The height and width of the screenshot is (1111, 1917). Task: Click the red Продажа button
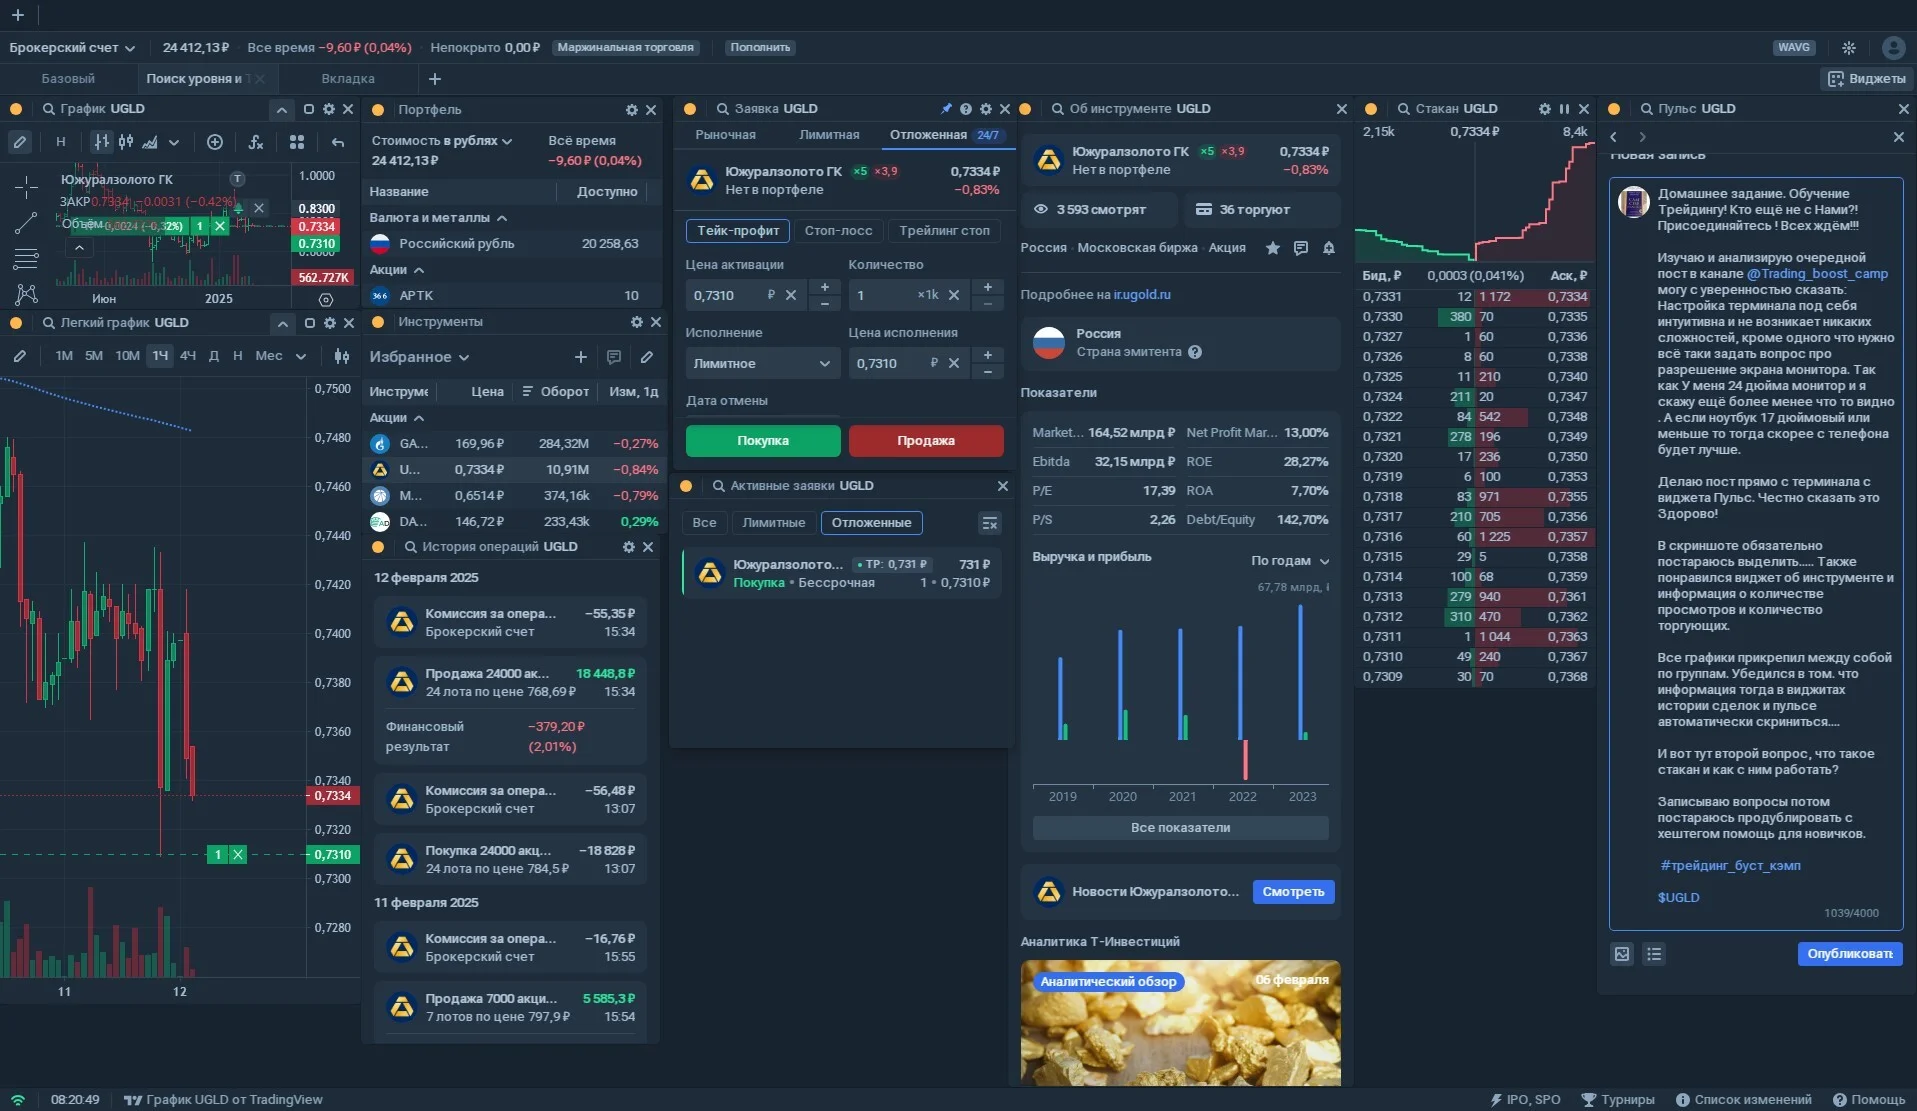click(926, 441)
